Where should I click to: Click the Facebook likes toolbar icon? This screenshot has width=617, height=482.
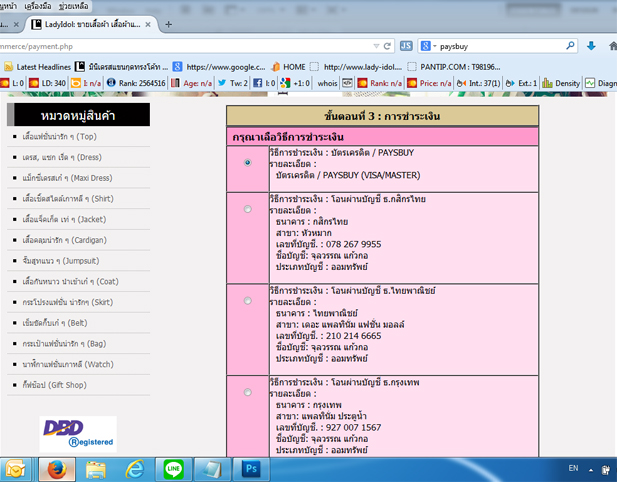[x=264, y=83]
